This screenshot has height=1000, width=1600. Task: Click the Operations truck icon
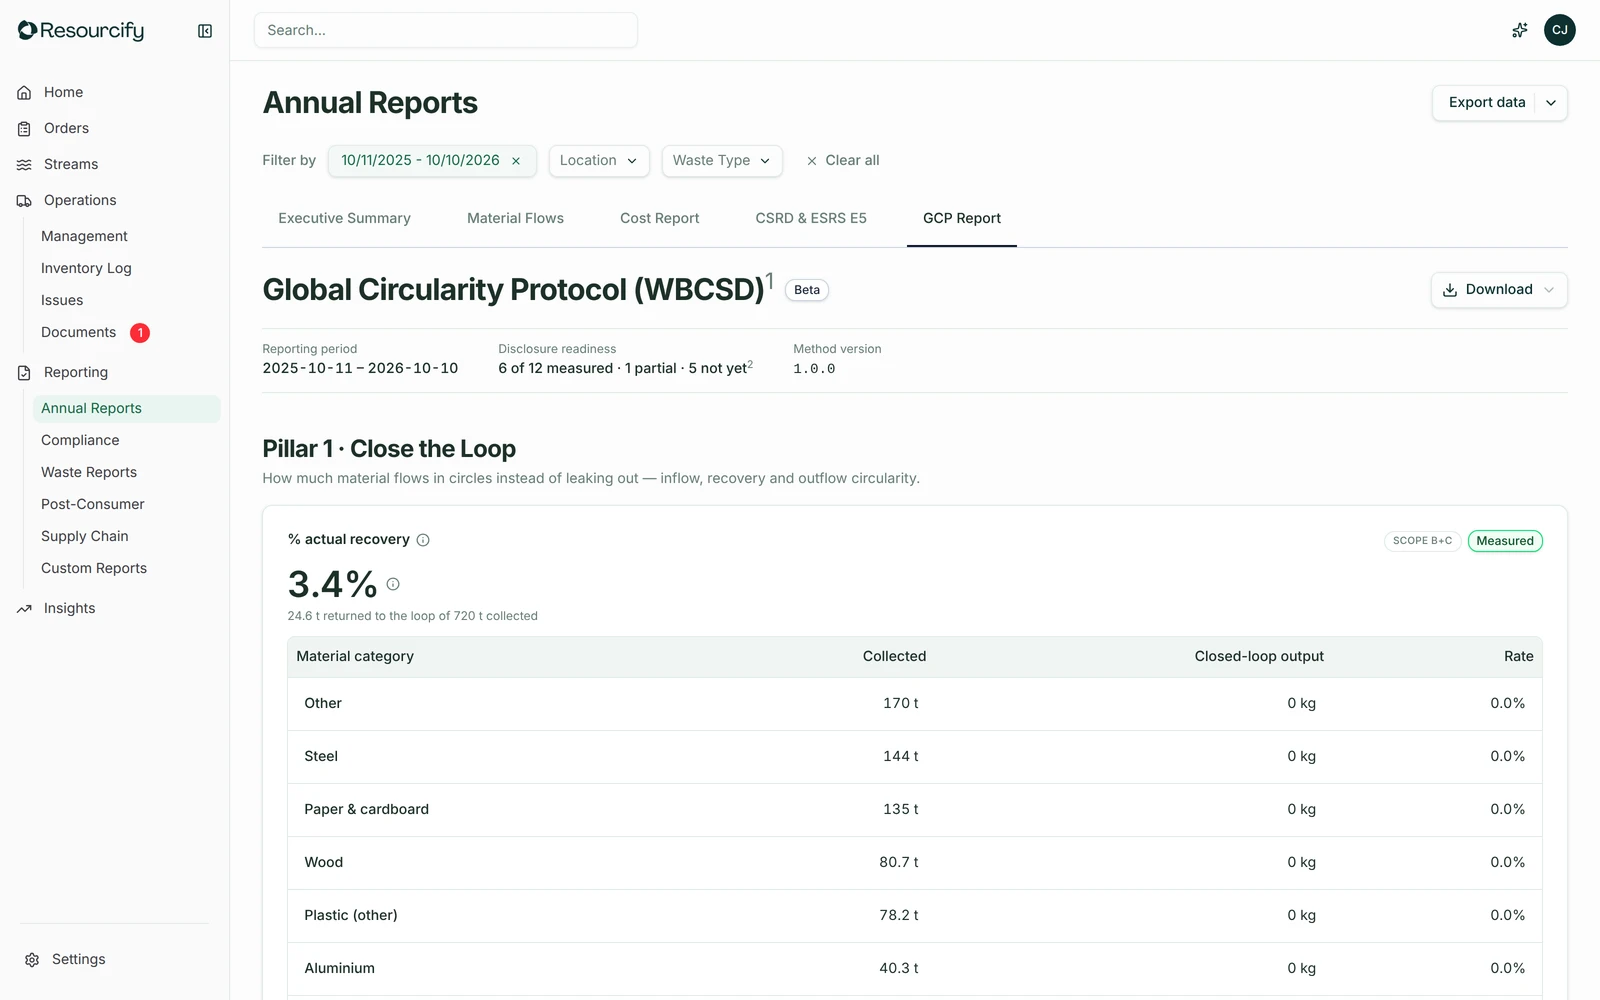tap(24, 200)
